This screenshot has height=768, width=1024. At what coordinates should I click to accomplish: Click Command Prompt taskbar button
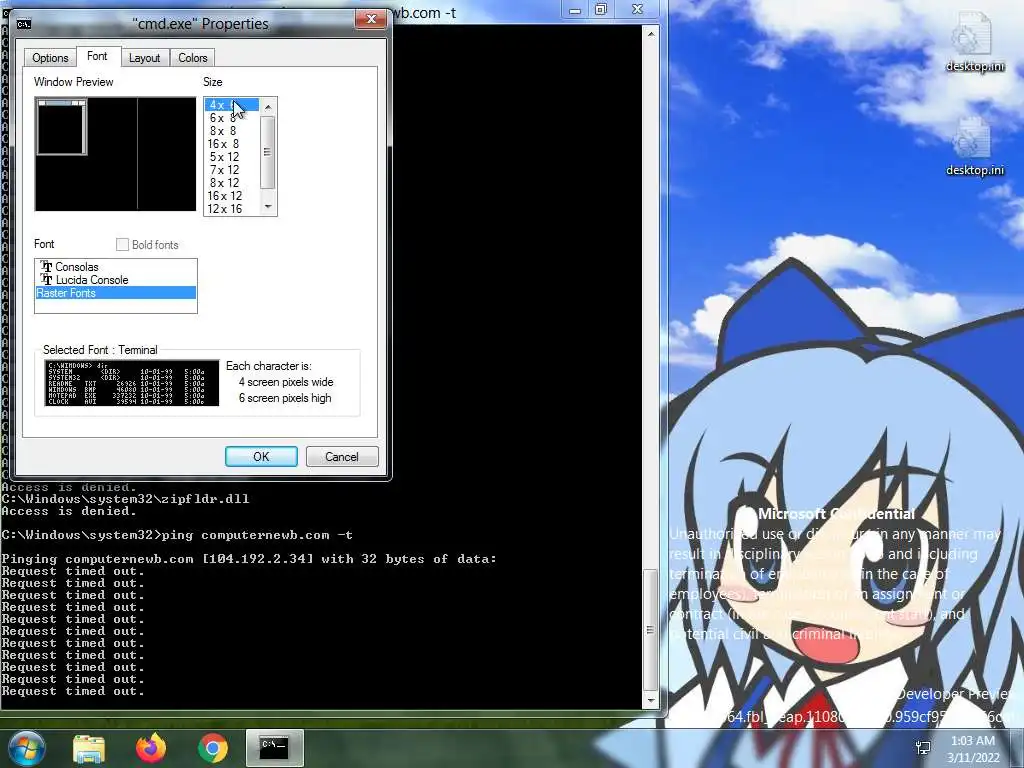tap(274, 748)
